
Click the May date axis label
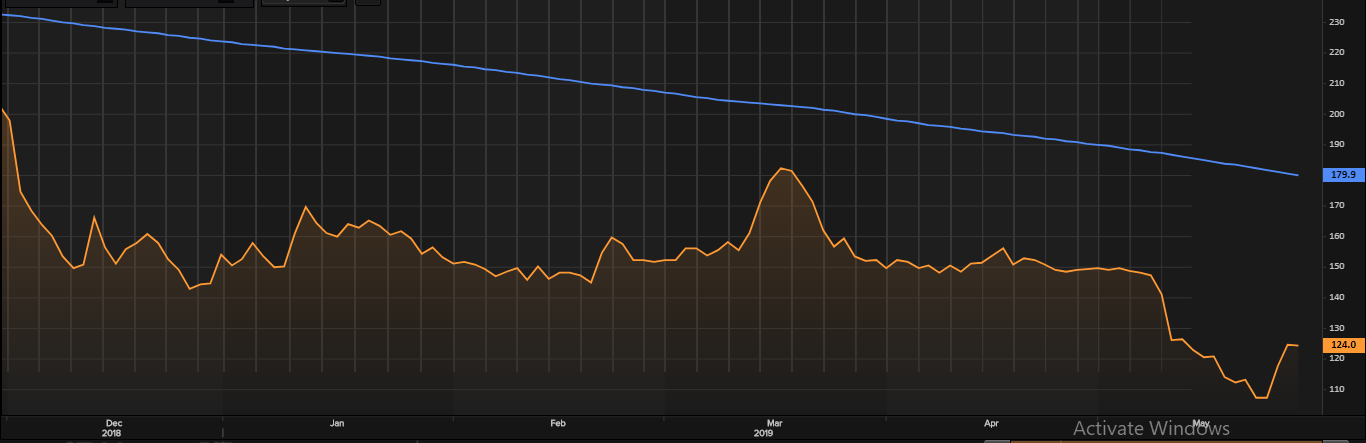pyautogui.click(x=1201, y=424)
